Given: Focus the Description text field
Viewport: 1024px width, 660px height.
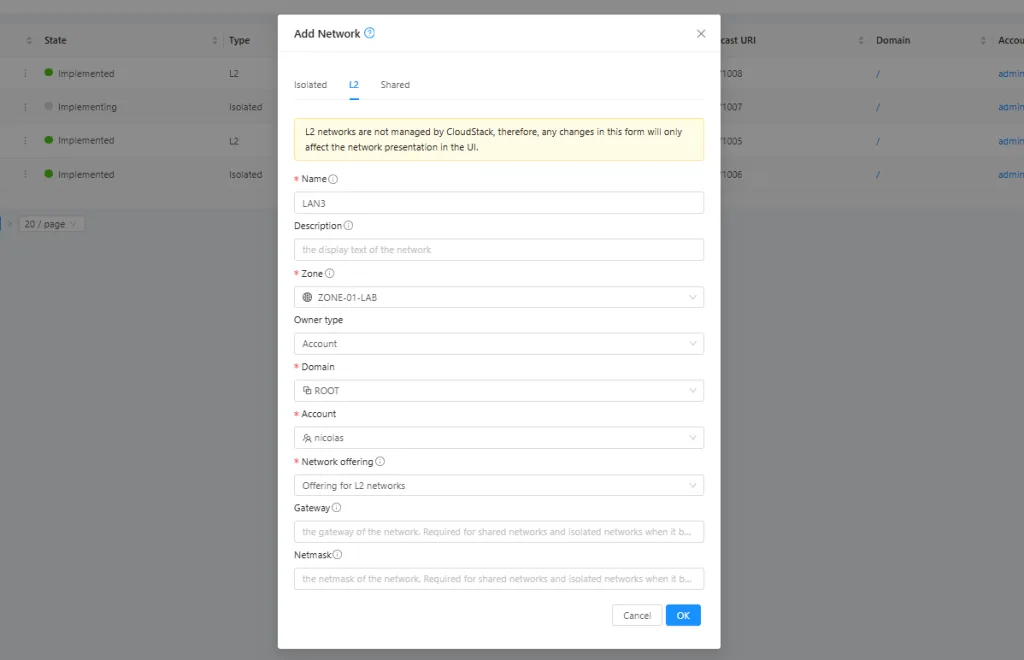Looking at the screenshot, I should tap(498, 250).
